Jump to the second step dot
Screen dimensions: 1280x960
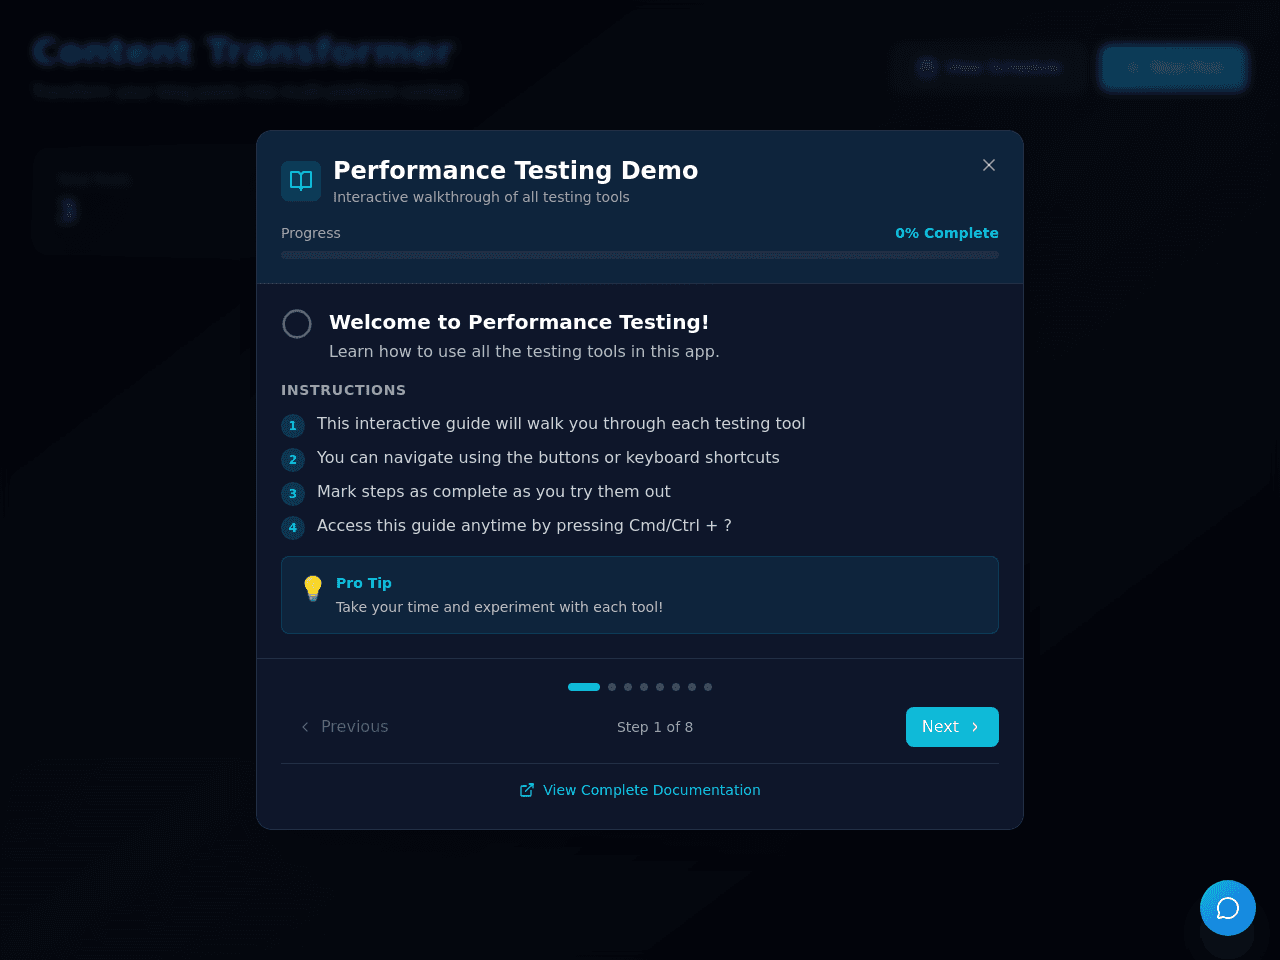pyautogui.click(x=612, y=687)
